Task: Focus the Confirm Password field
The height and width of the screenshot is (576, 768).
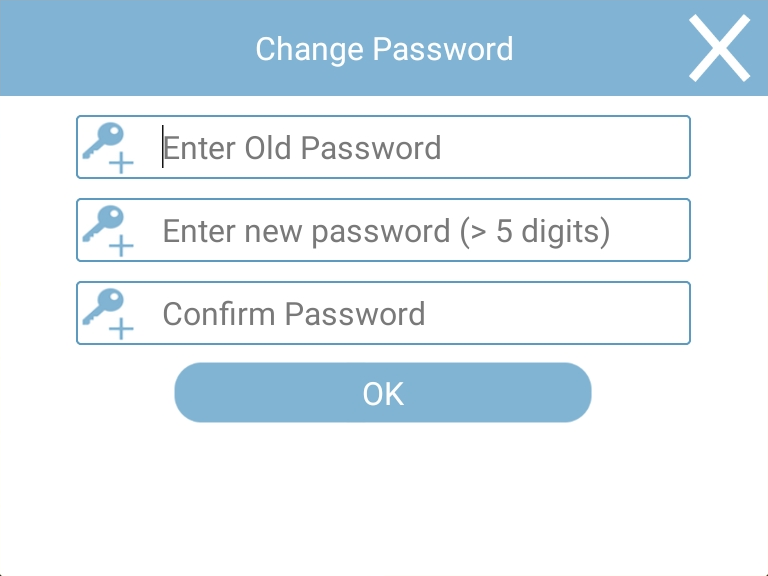Action: pos(384,313)
